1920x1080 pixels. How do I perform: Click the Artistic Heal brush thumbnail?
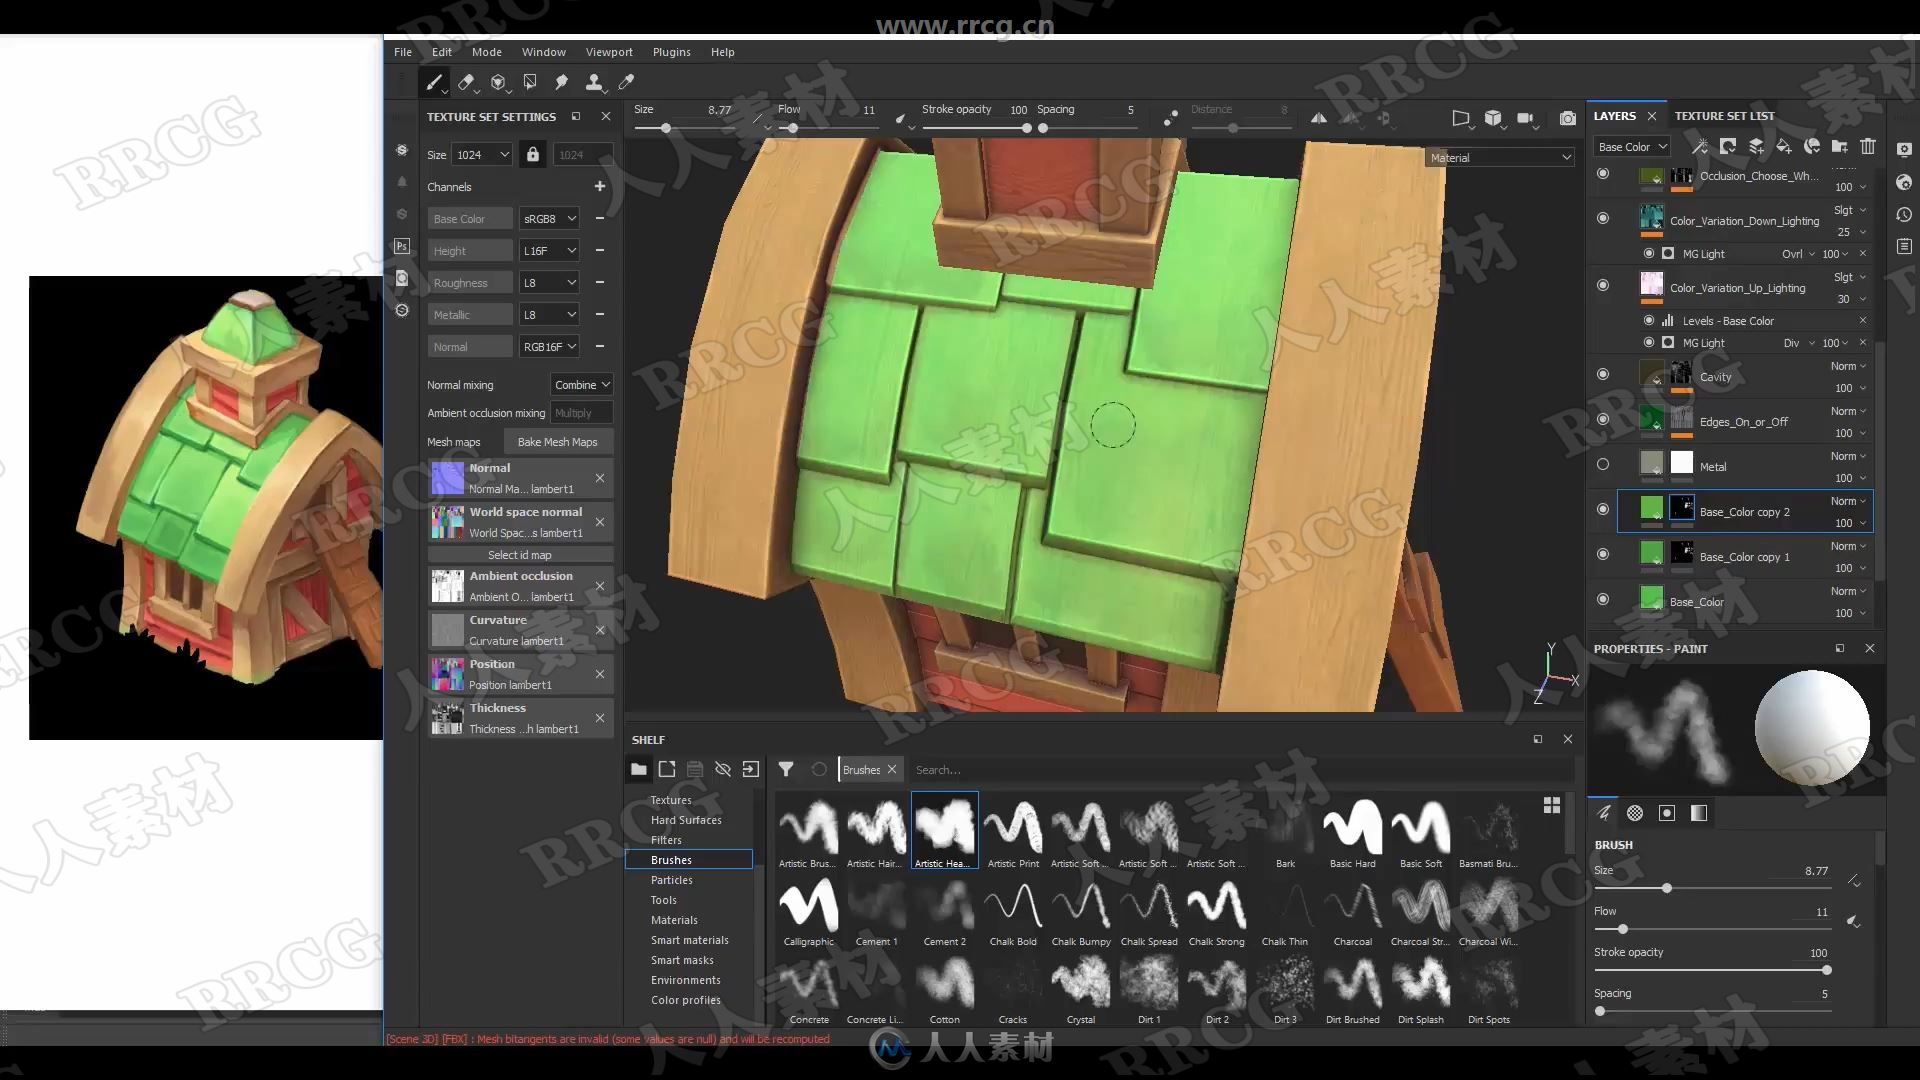click(944, 827)
